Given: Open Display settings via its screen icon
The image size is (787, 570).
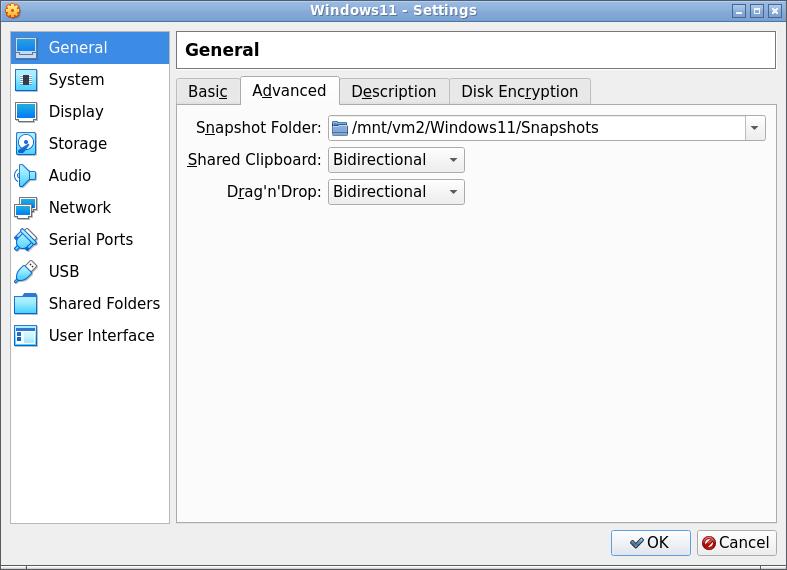Looking at the screenshot, I should tap(26, 112).
